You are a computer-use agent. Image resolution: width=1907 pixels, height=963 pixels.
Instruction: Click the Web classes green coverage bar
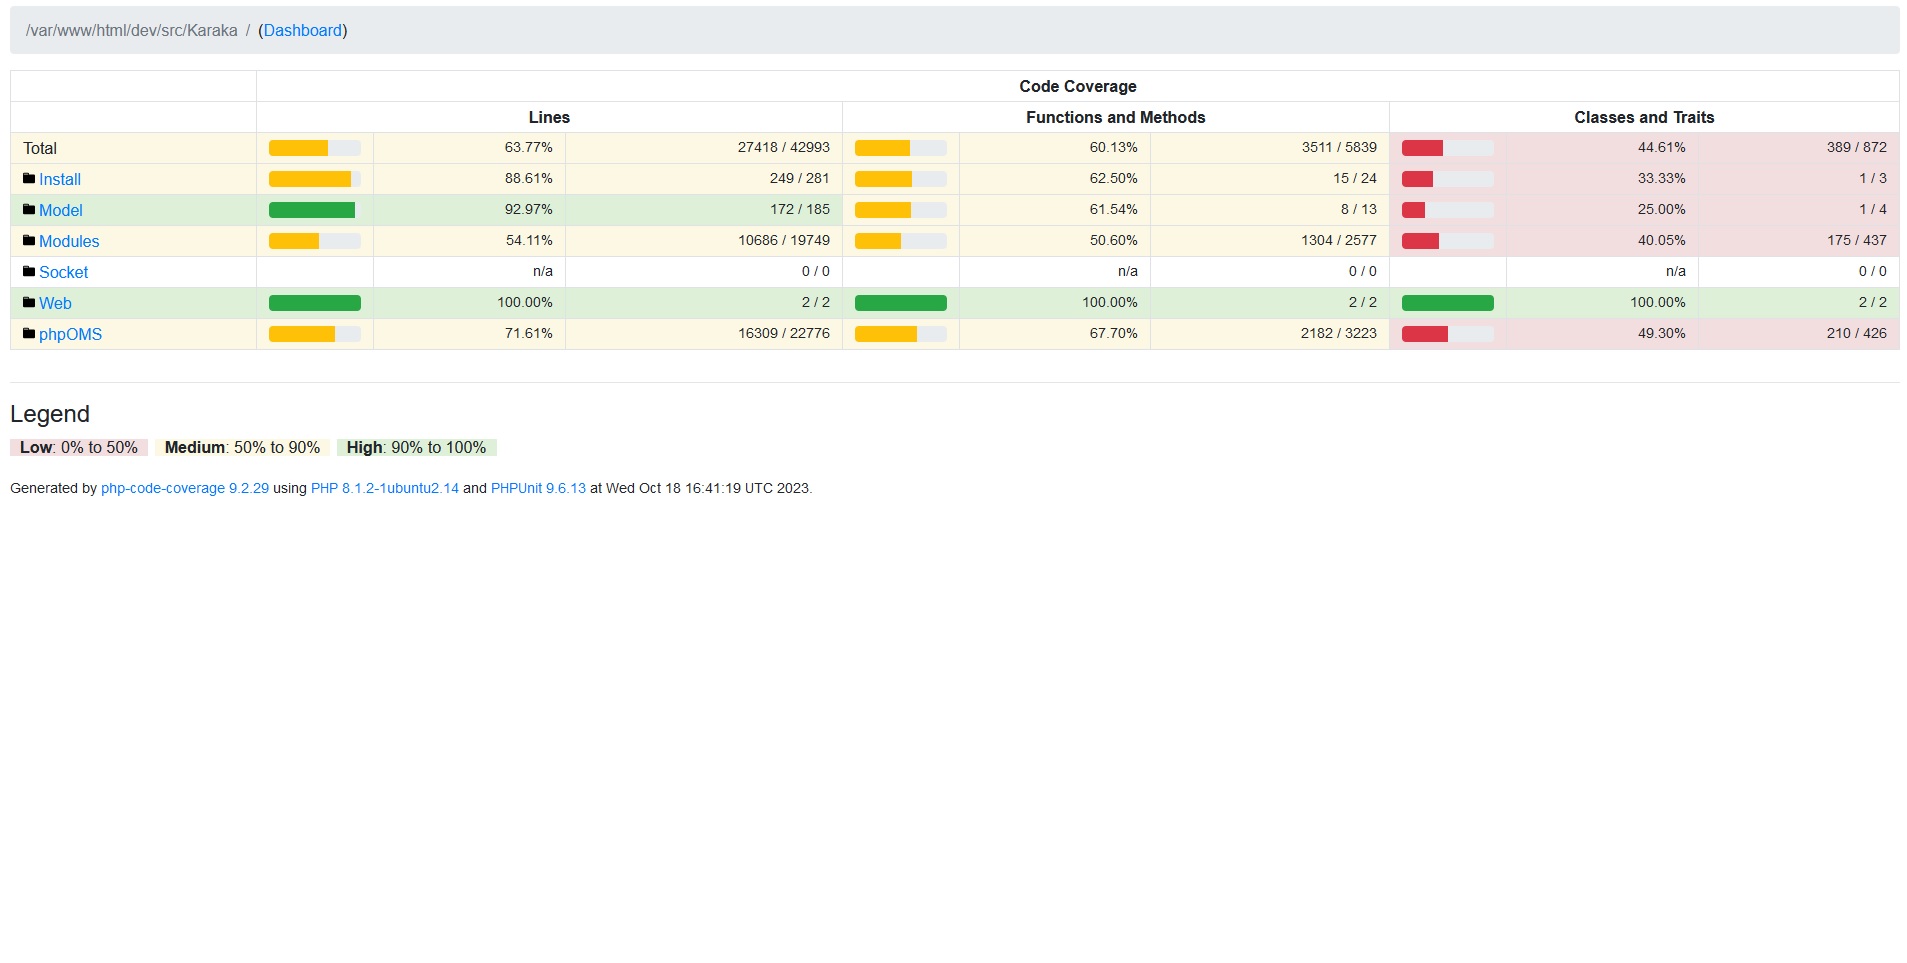pyautogui.click(x=1447, y=304)
